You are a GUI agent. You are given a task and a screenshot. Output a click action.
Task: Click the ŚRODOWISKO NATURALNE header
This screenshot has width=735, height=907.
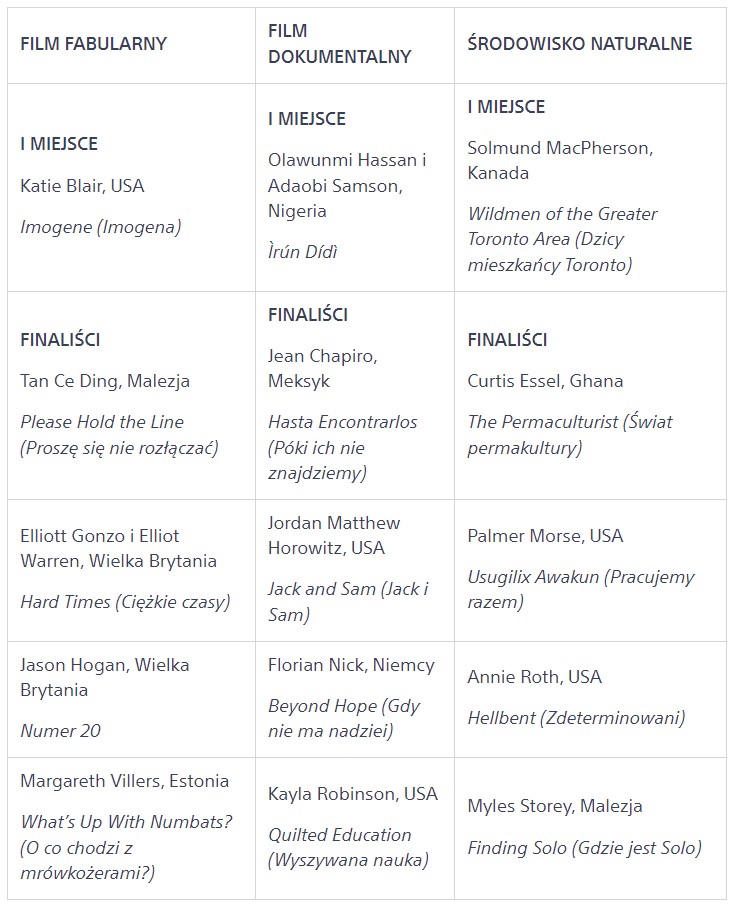(x=579, y=44)
